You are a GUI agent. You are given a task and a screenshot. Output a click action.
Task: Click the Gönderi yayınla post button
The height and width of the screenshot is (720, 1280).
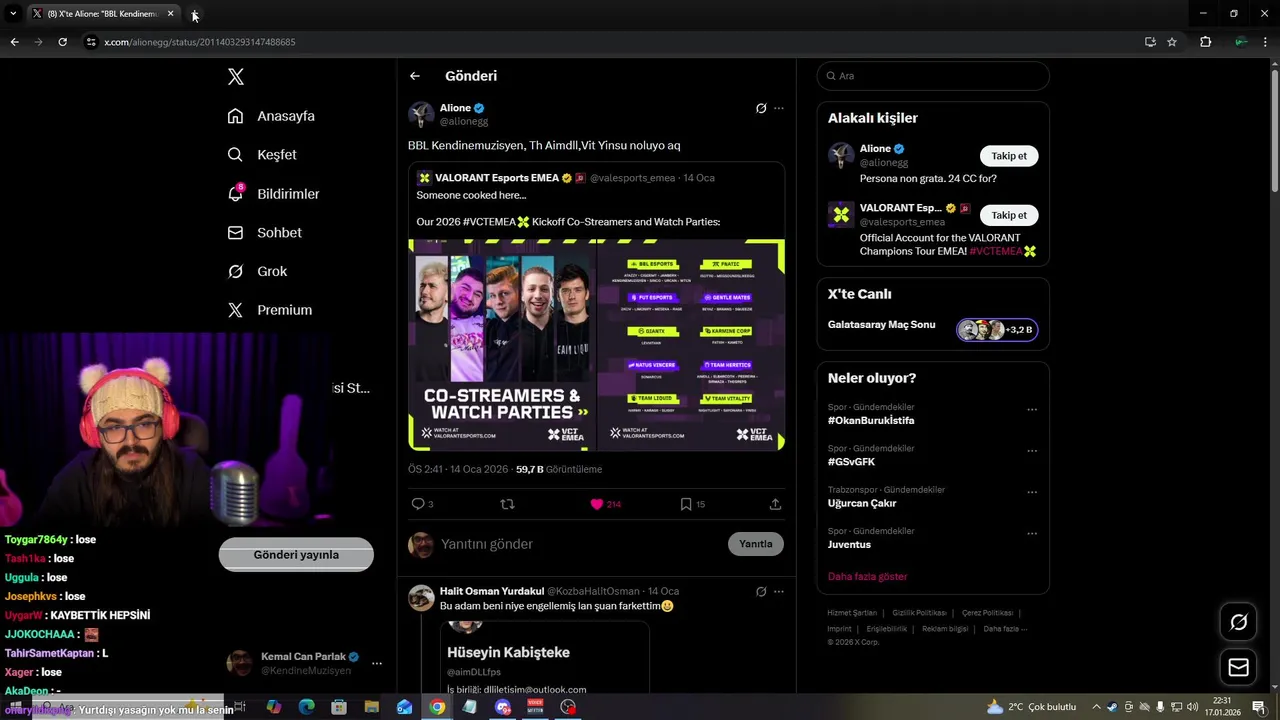[x=296, y=555]
